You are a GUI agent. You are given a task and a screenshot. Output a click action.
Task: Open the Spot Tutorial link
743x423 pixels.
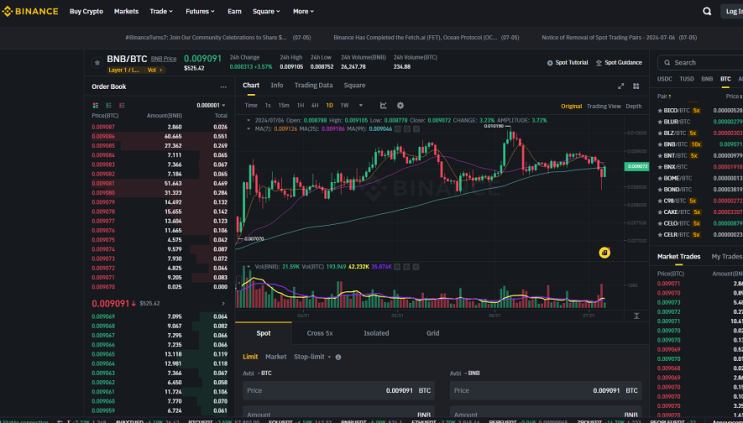[x=567, y=63]
